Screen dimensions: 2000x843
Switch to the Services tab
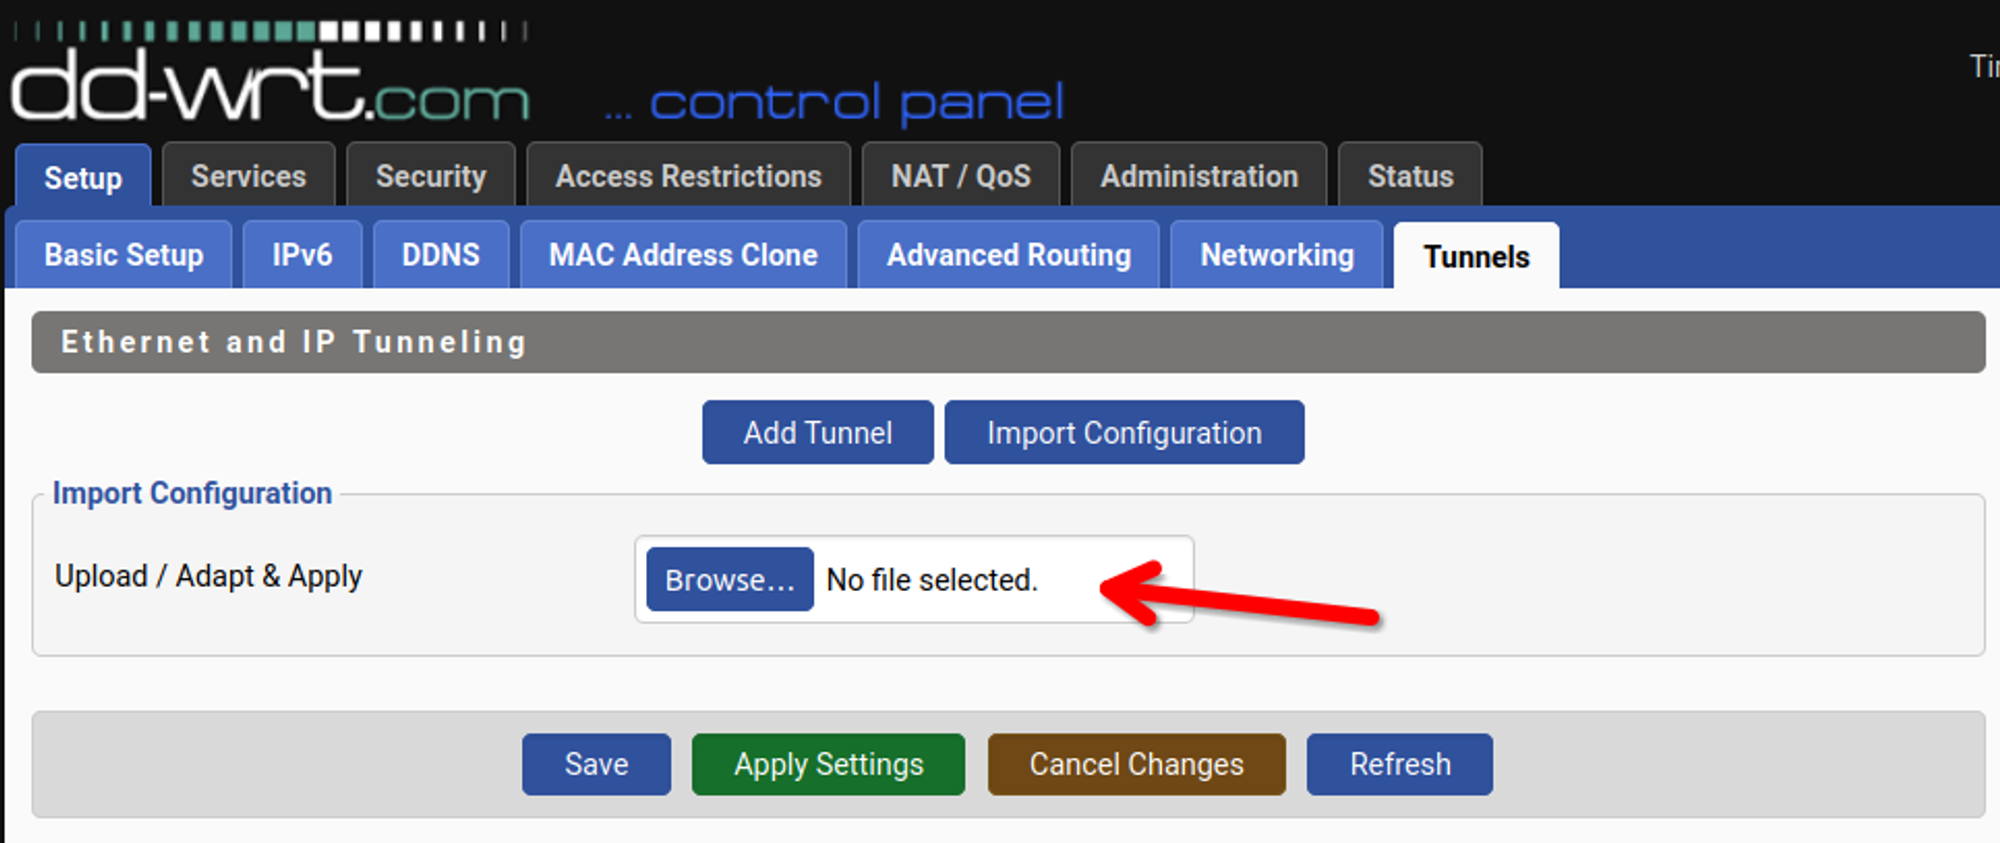tap(248, 176)
